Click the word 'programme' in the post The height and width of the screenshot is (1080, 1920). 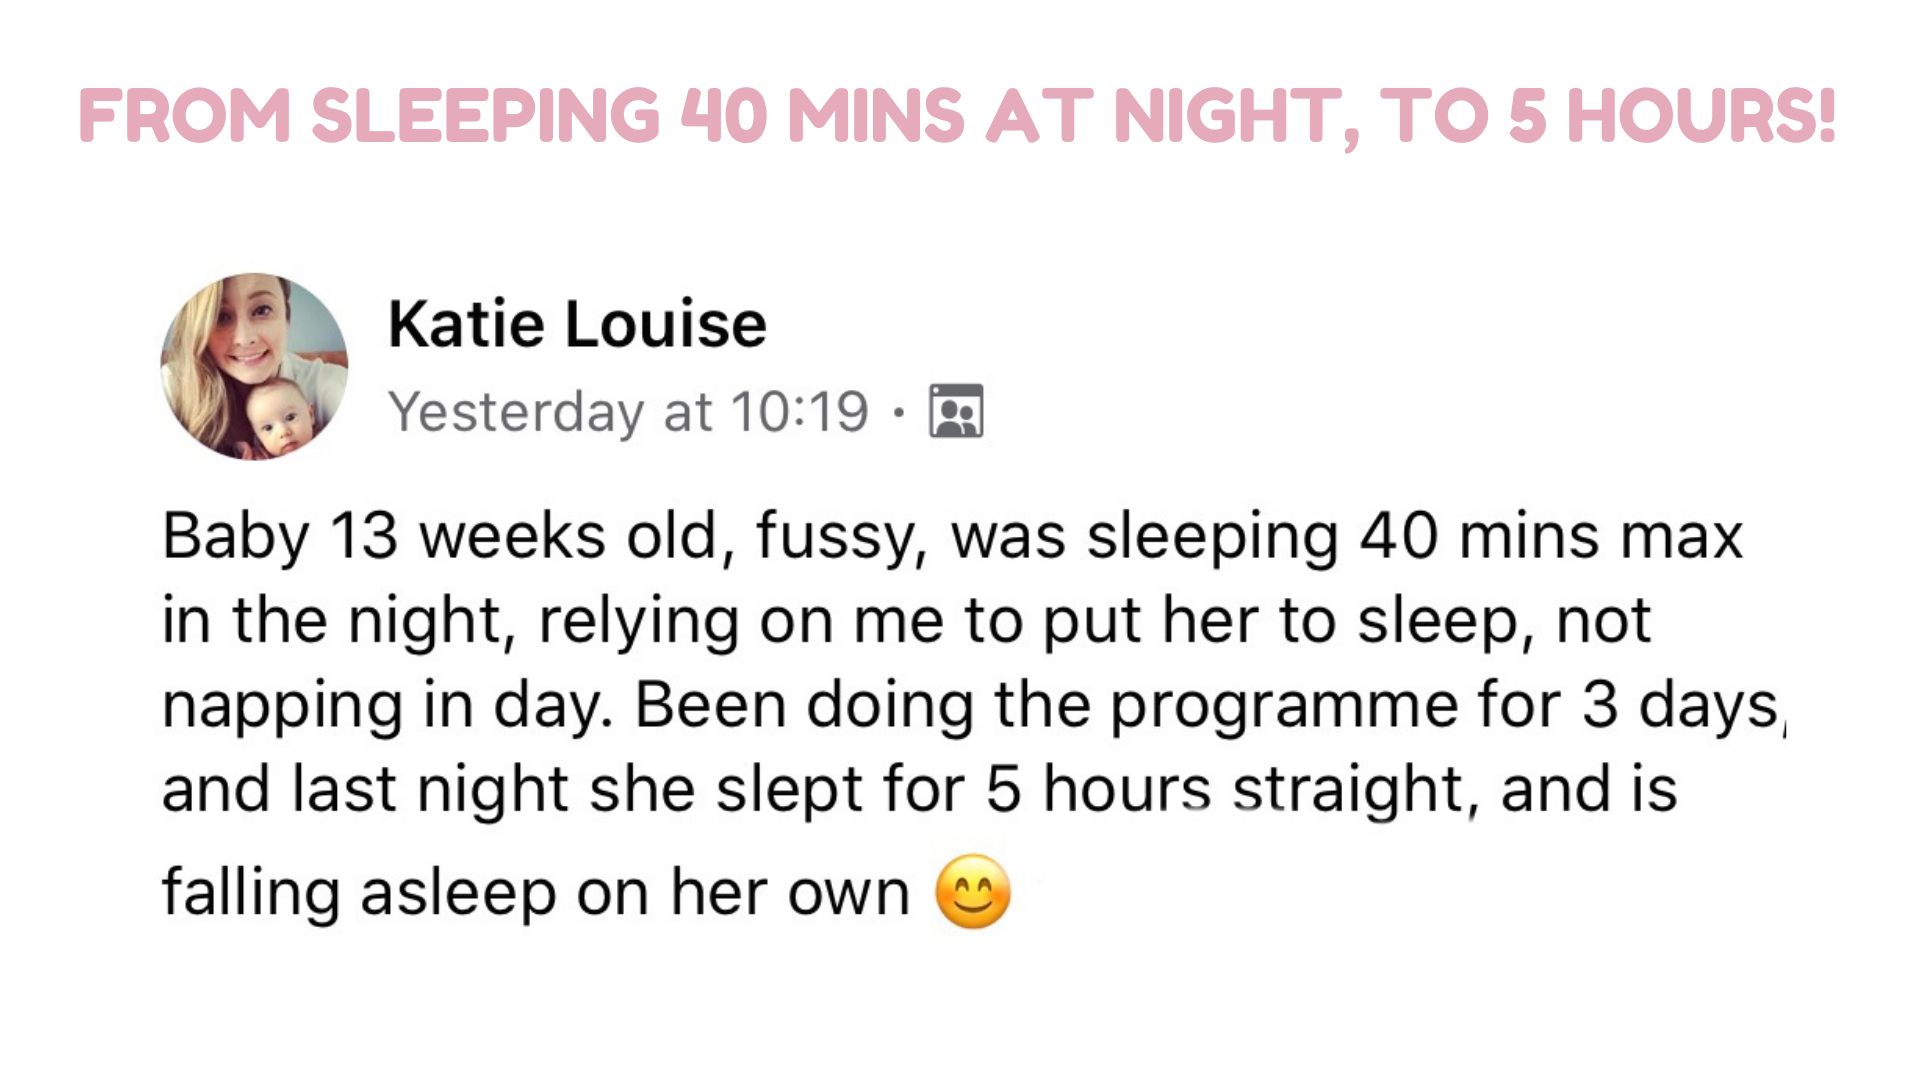(x=1285, y=706)
